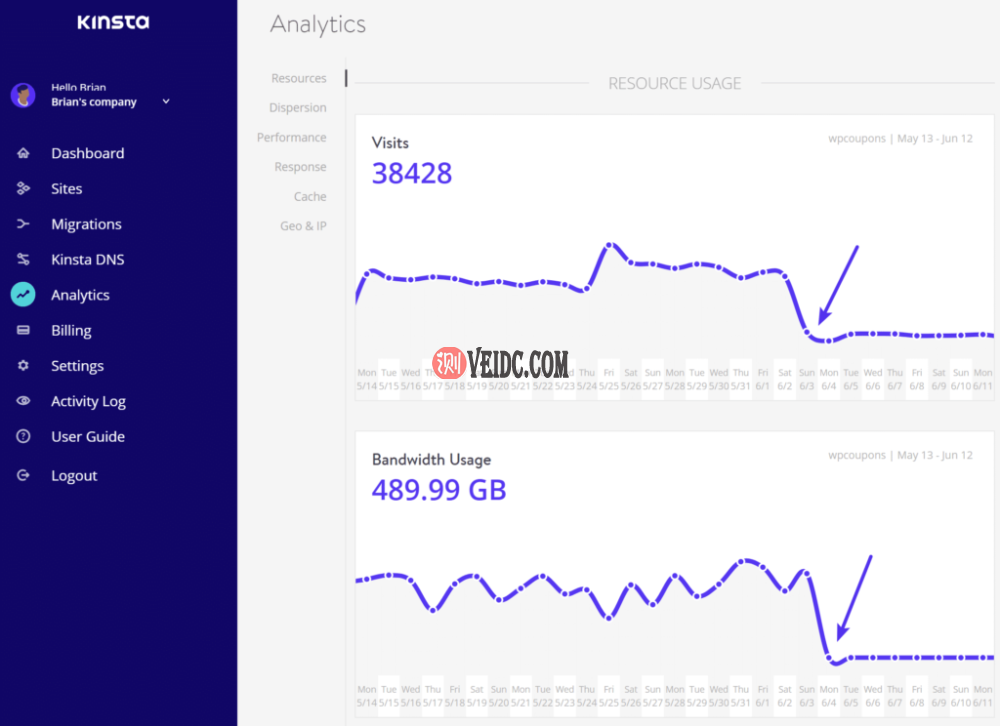This screenshot has width=1000, height=726.
Task: Click the Activity Log eye icon
Action: [x=23, y=401]
